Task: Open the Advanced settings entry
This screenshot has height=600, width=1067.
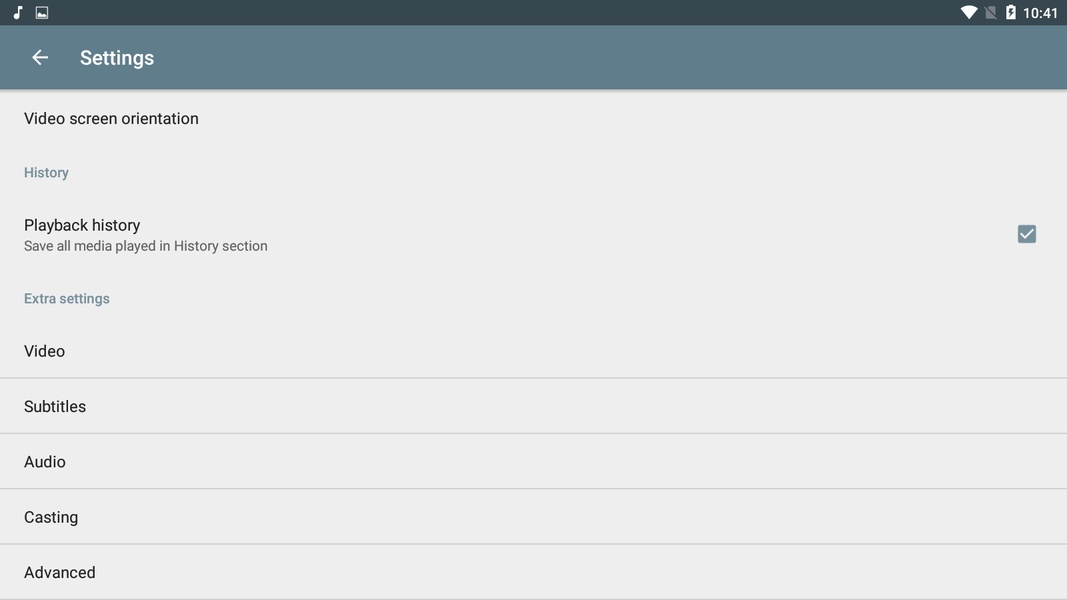Action: [534, 572]
